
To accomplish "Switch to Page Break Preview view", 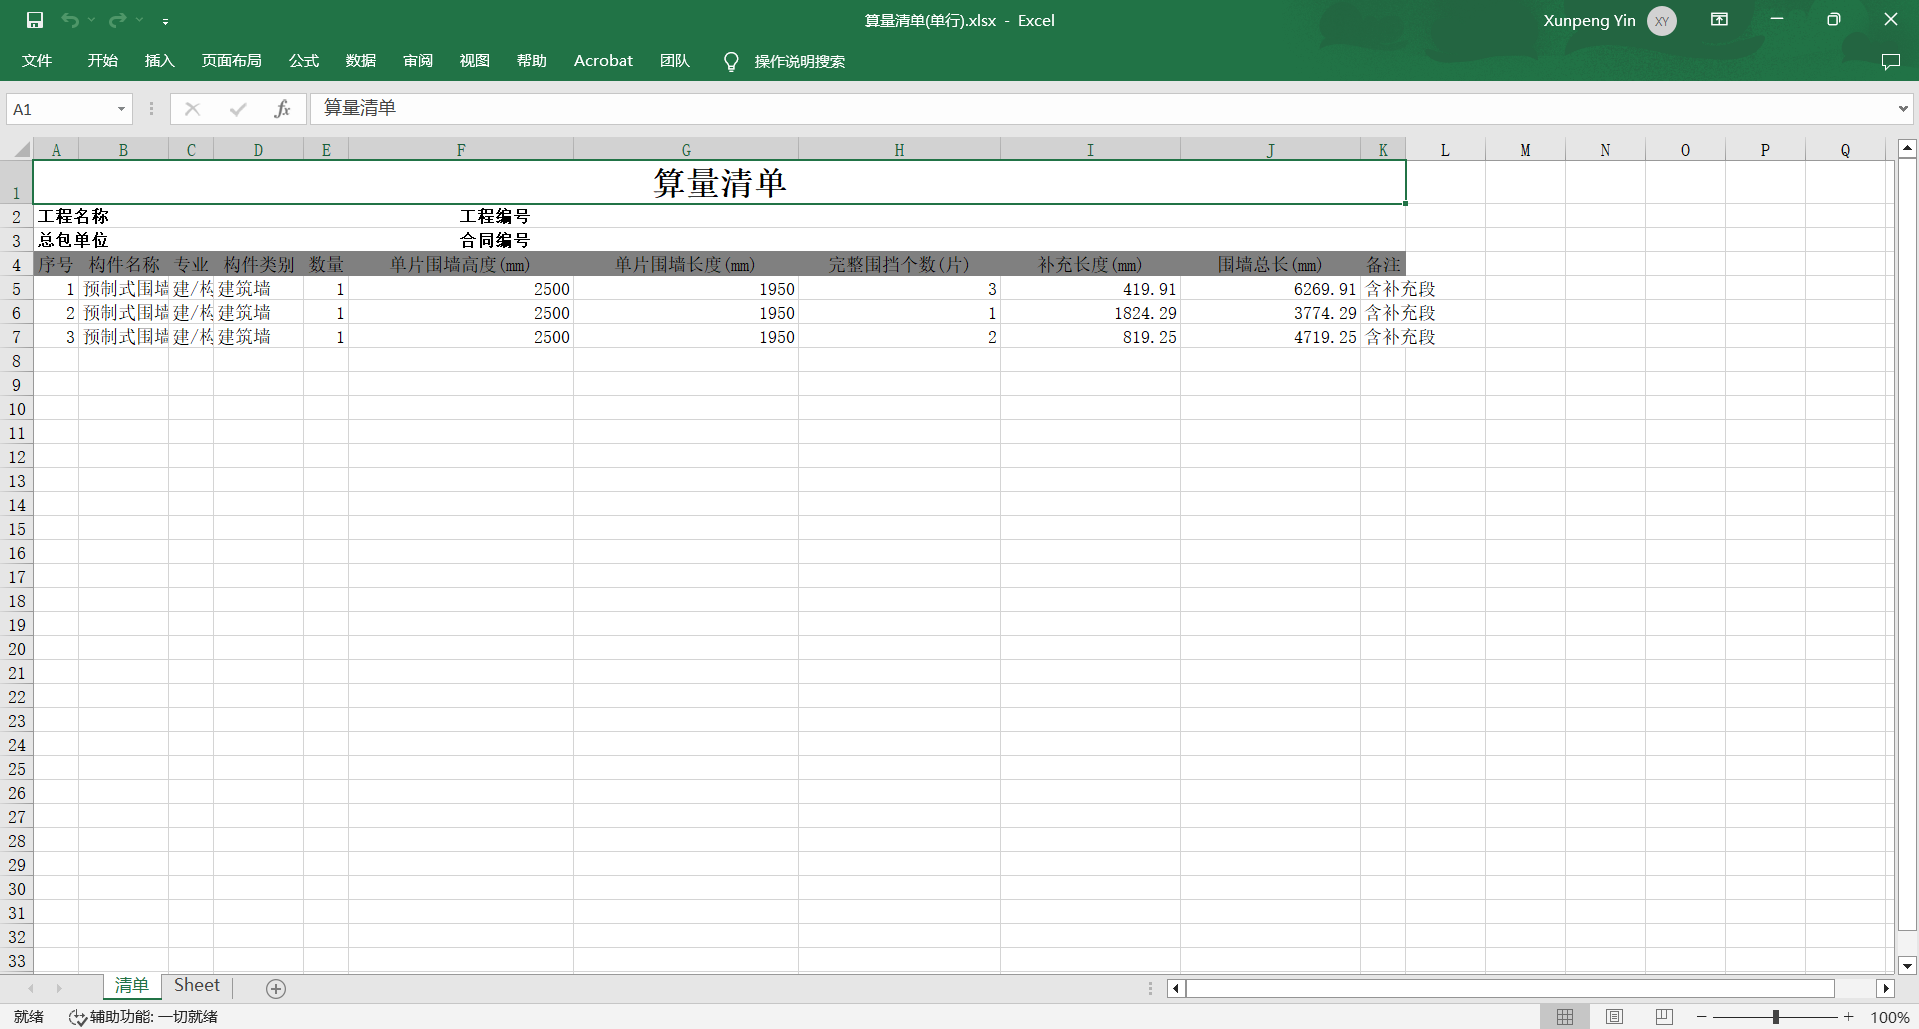I will (1663, 1017).
